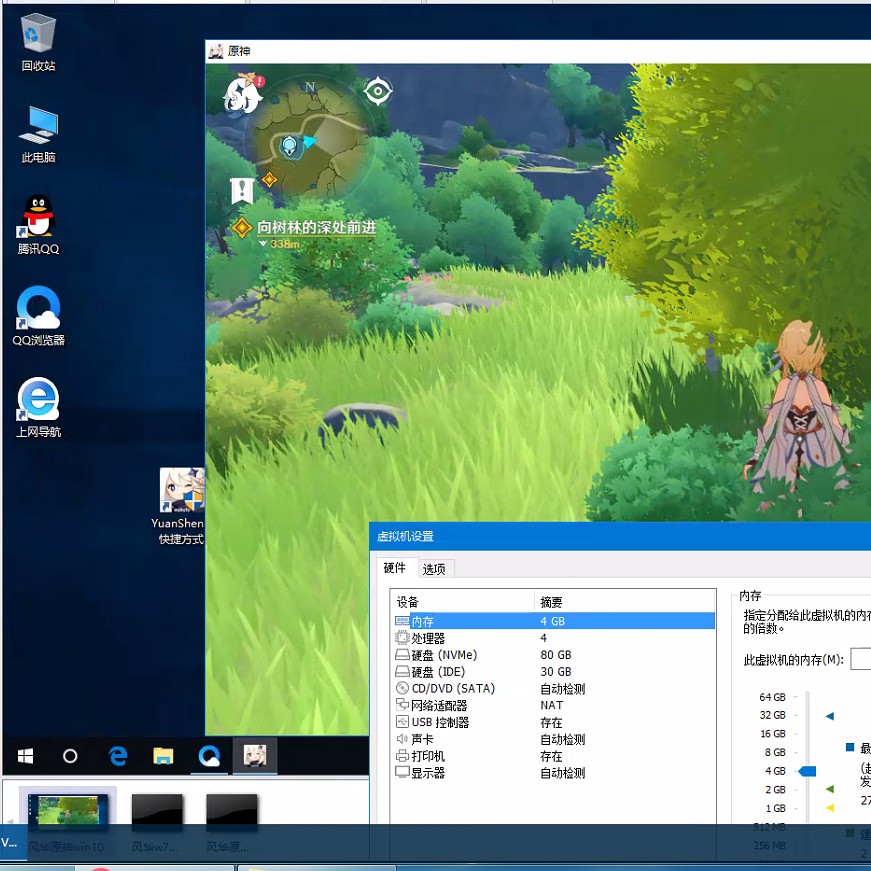
Task: Click the guest Windows Start button
Action: pyautogui.click(x=26, y=755)
